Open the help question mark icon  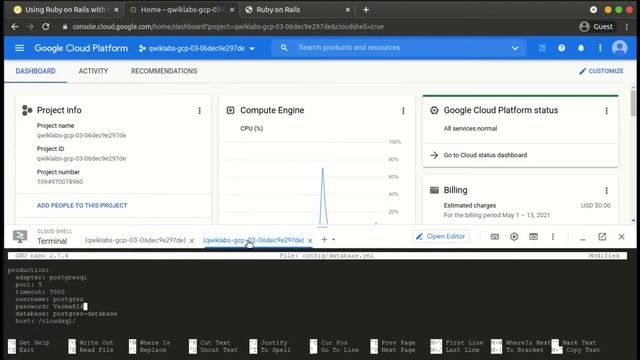[561, 48]
